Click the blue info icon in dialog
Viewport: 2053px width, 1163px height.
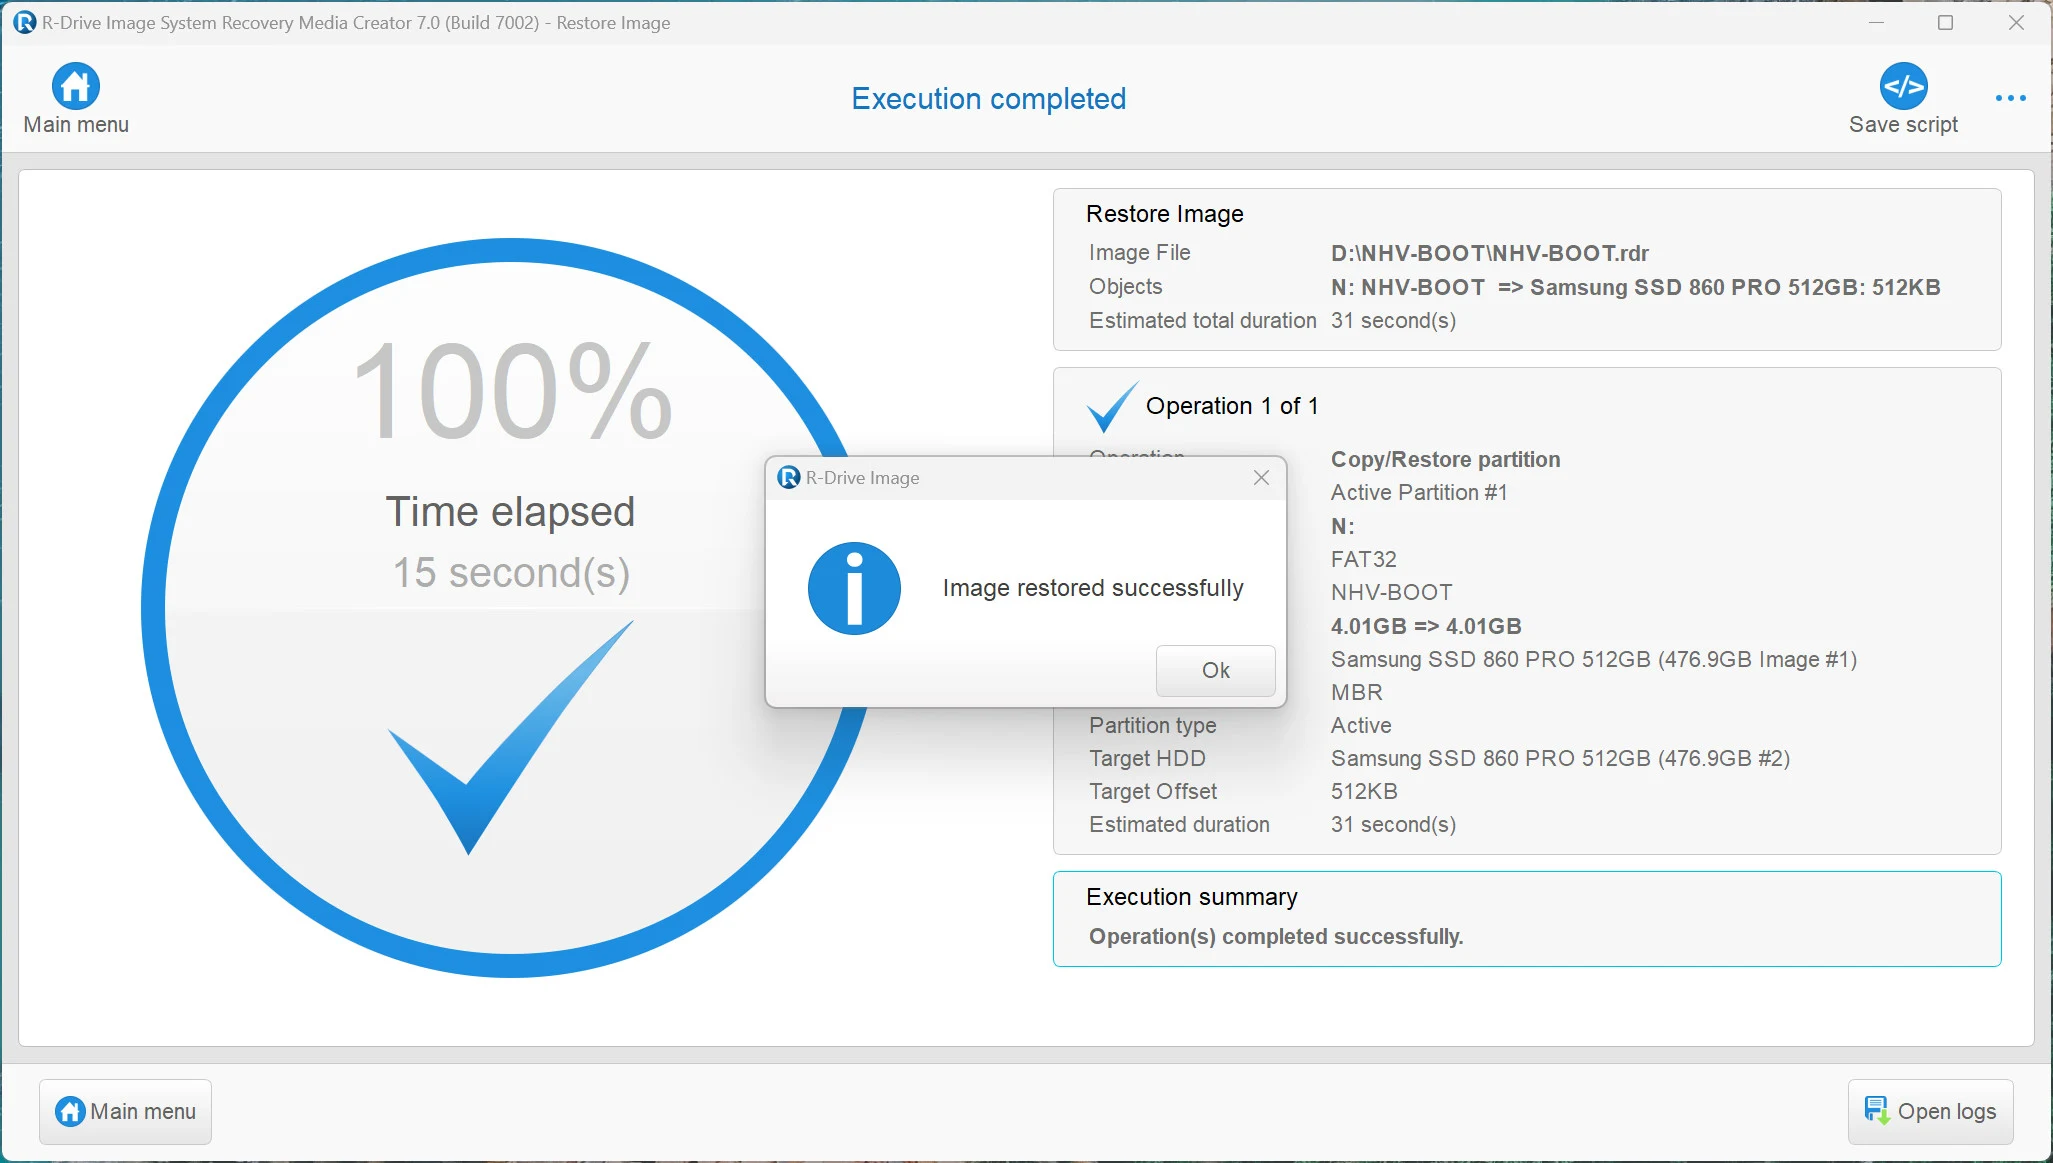854,588
